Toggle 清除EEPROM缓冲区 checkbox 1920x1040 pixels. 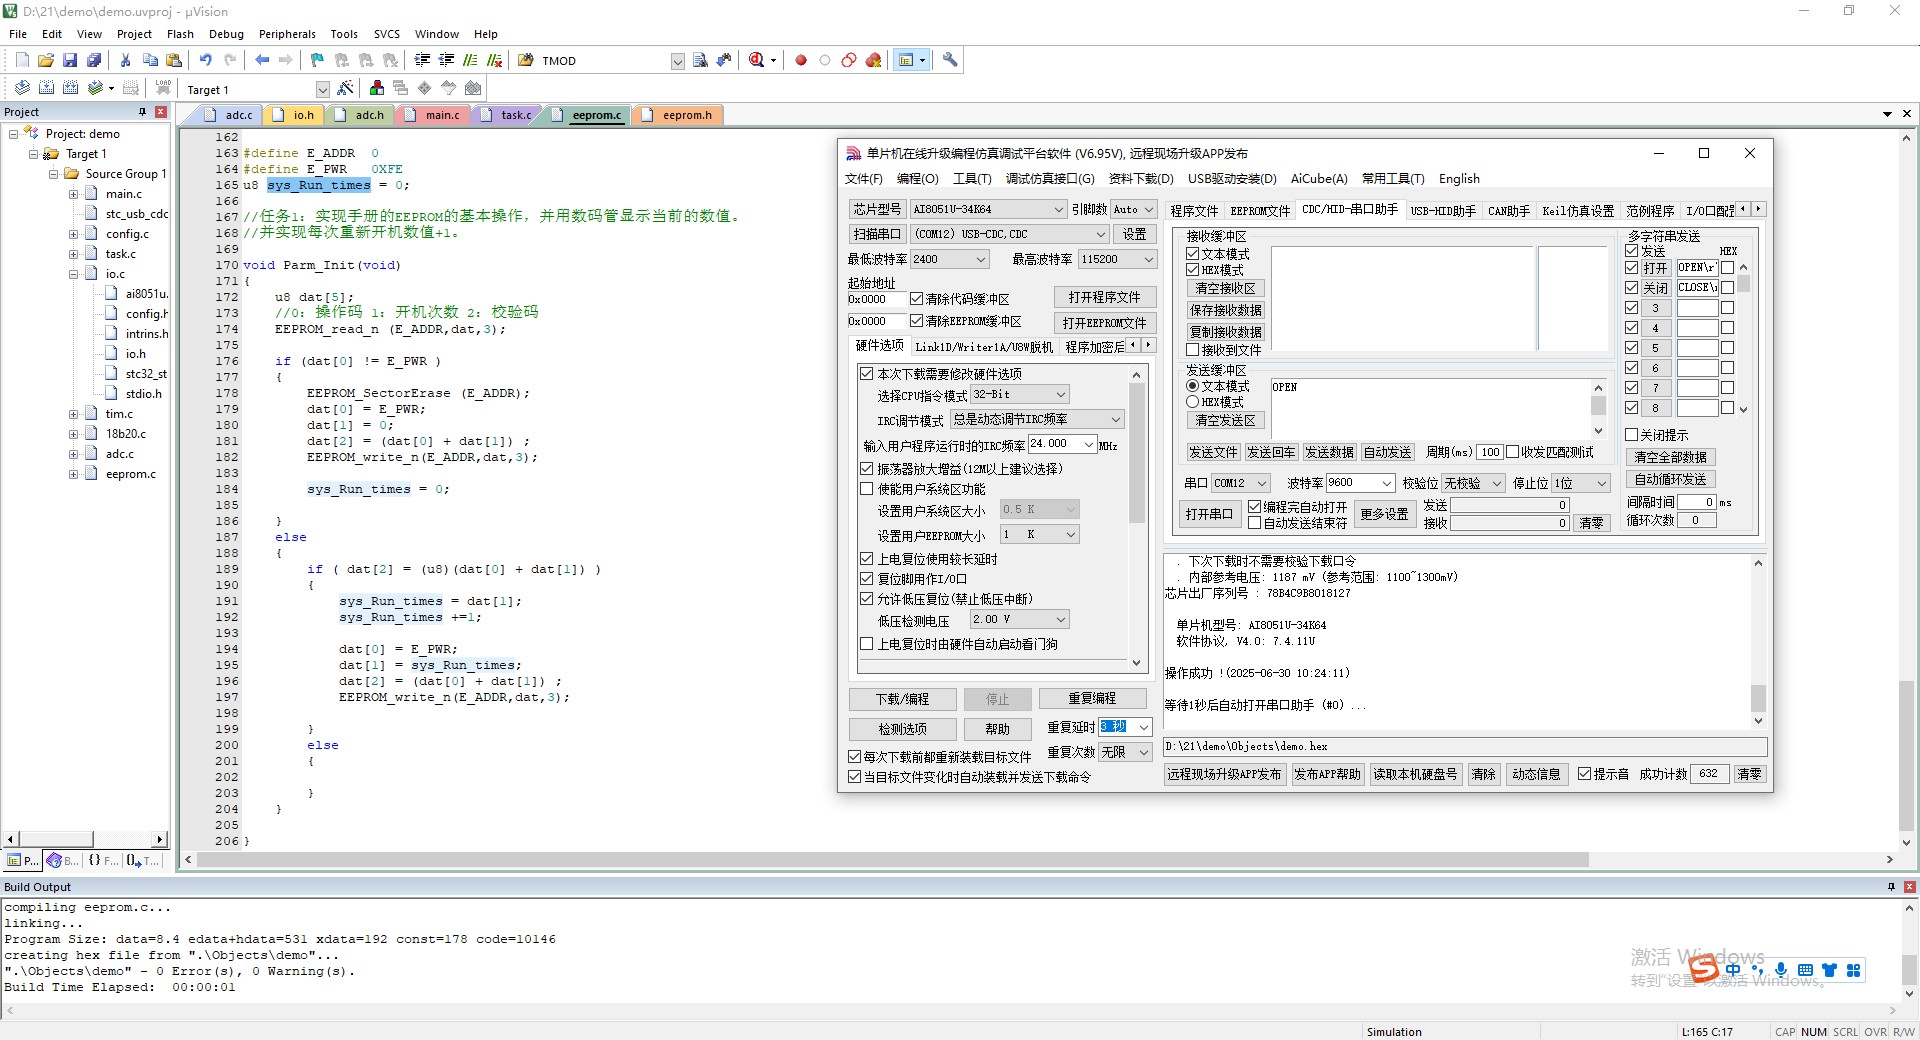pos(916,321)
